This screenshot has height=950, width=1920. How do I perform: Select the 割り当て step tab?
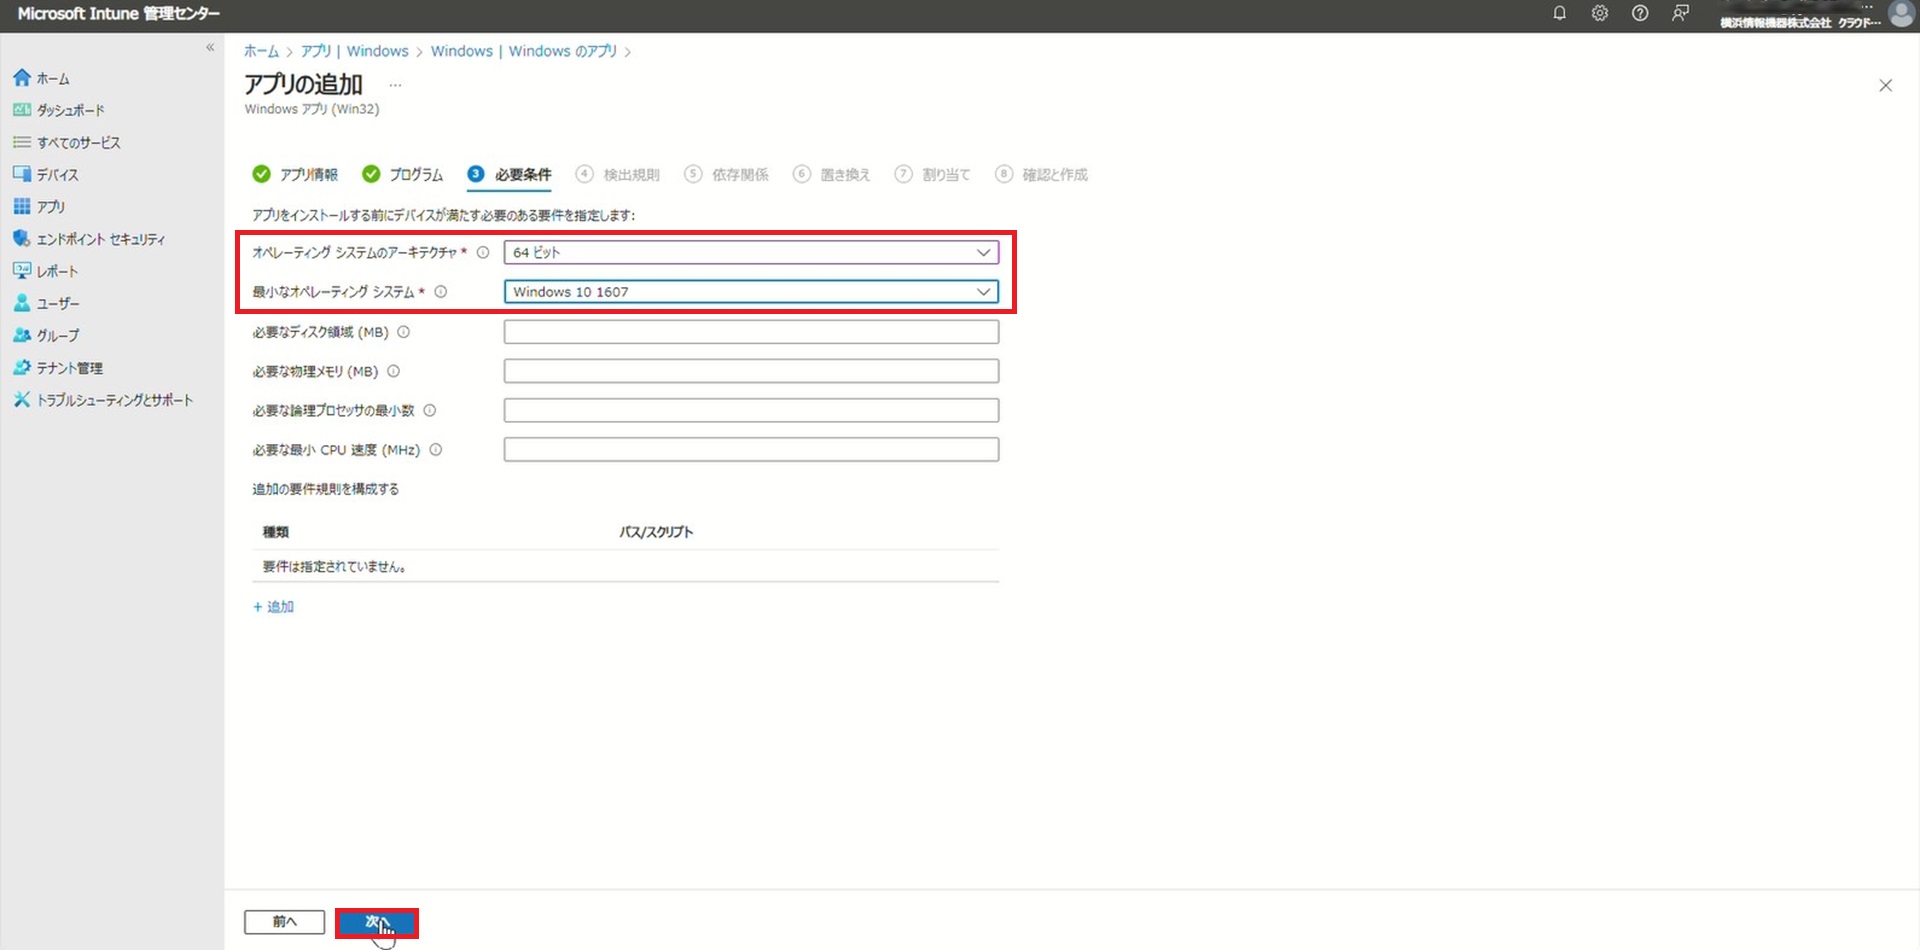coord(932,174)
